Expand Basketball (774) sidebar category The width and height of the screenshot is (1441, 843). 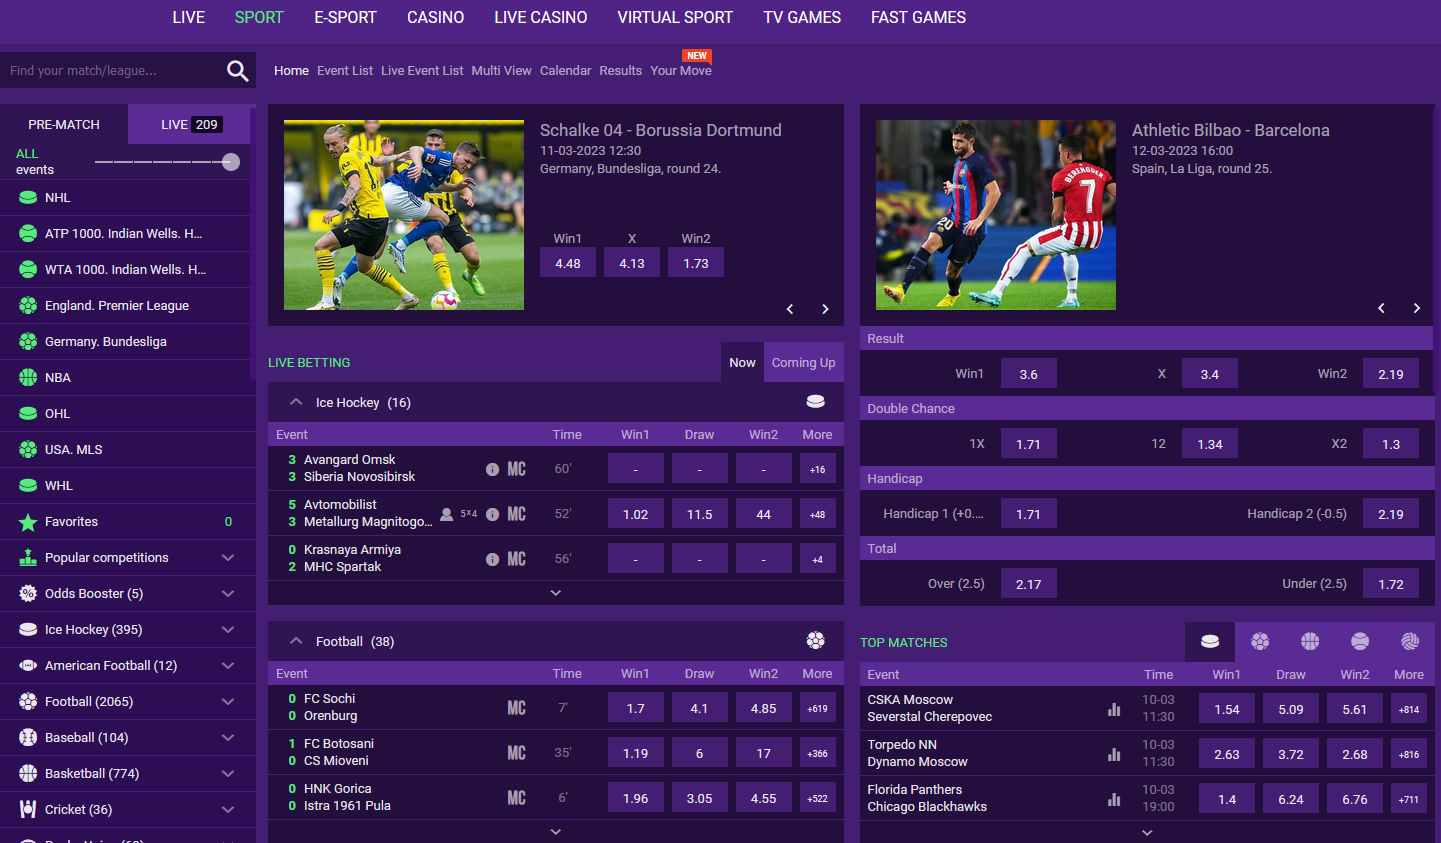228,774
